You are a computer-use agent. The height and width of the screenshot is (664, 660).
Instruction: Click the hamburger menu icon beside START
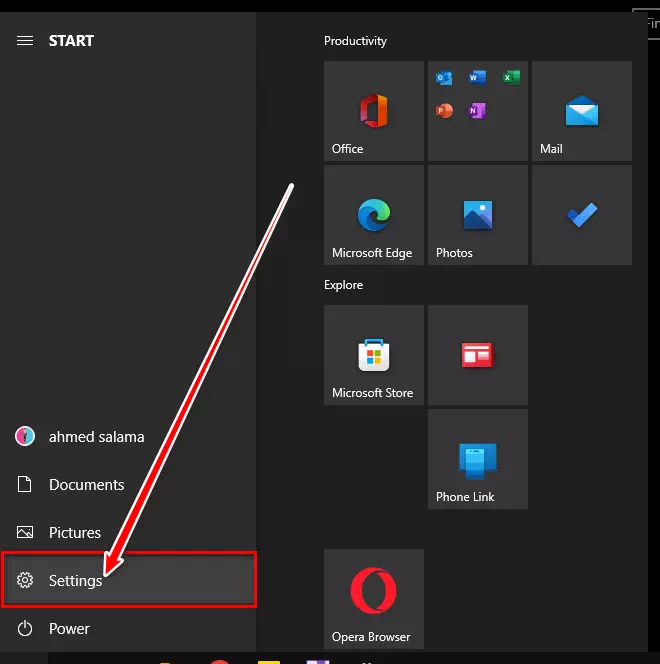pyautogui.click(x=25, y=41)
